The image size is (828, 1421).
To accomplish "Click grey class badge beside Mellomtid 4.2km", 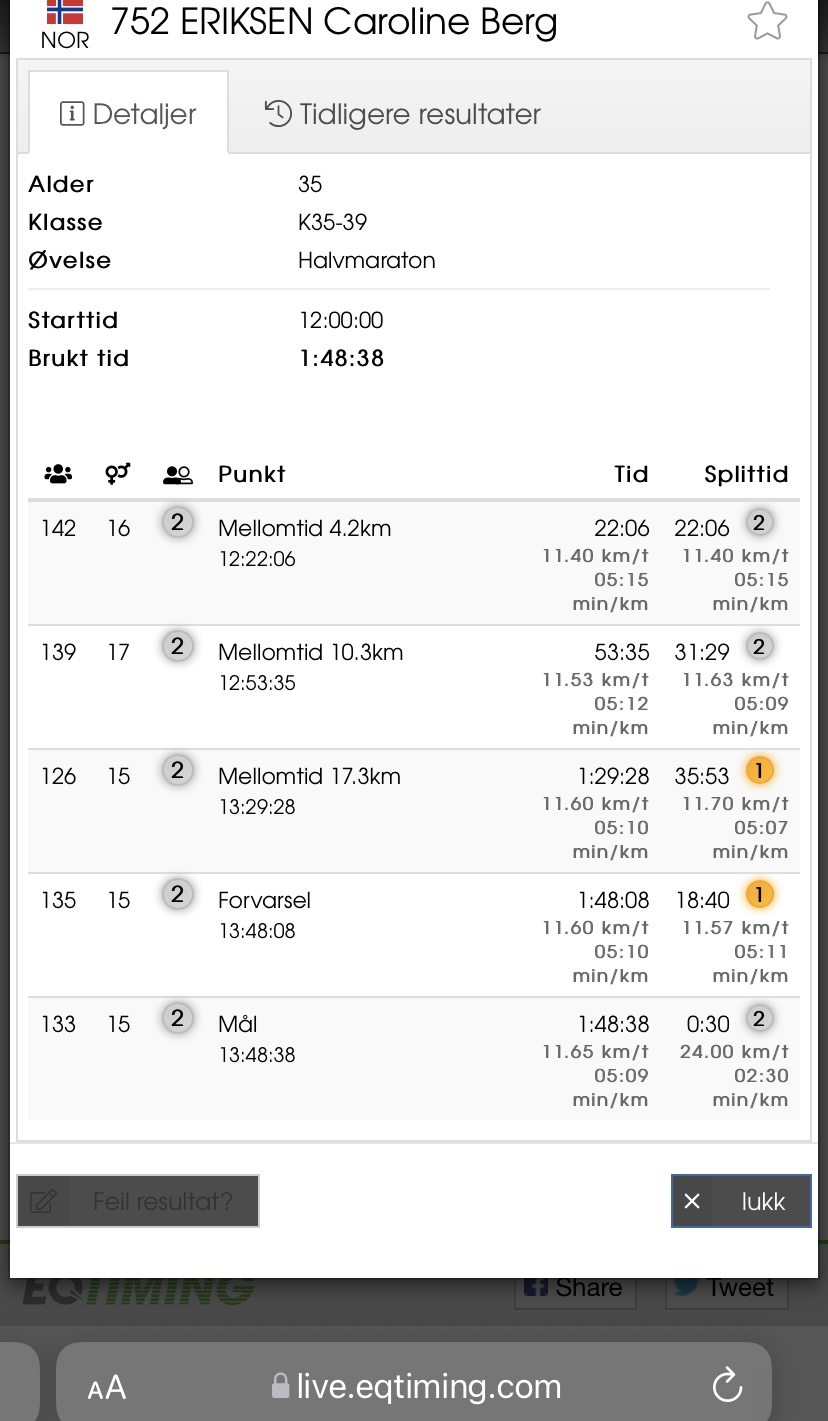I will (x=177, y=522).
